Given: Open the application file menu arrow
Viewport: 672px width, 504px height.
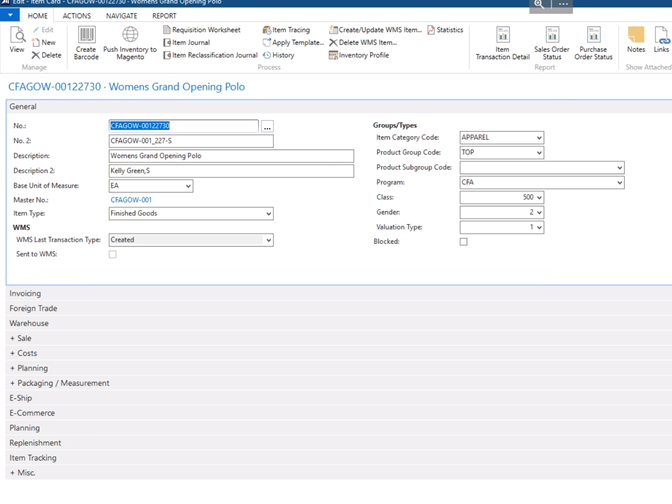Looking at the screenshot, I should point(10,15).
